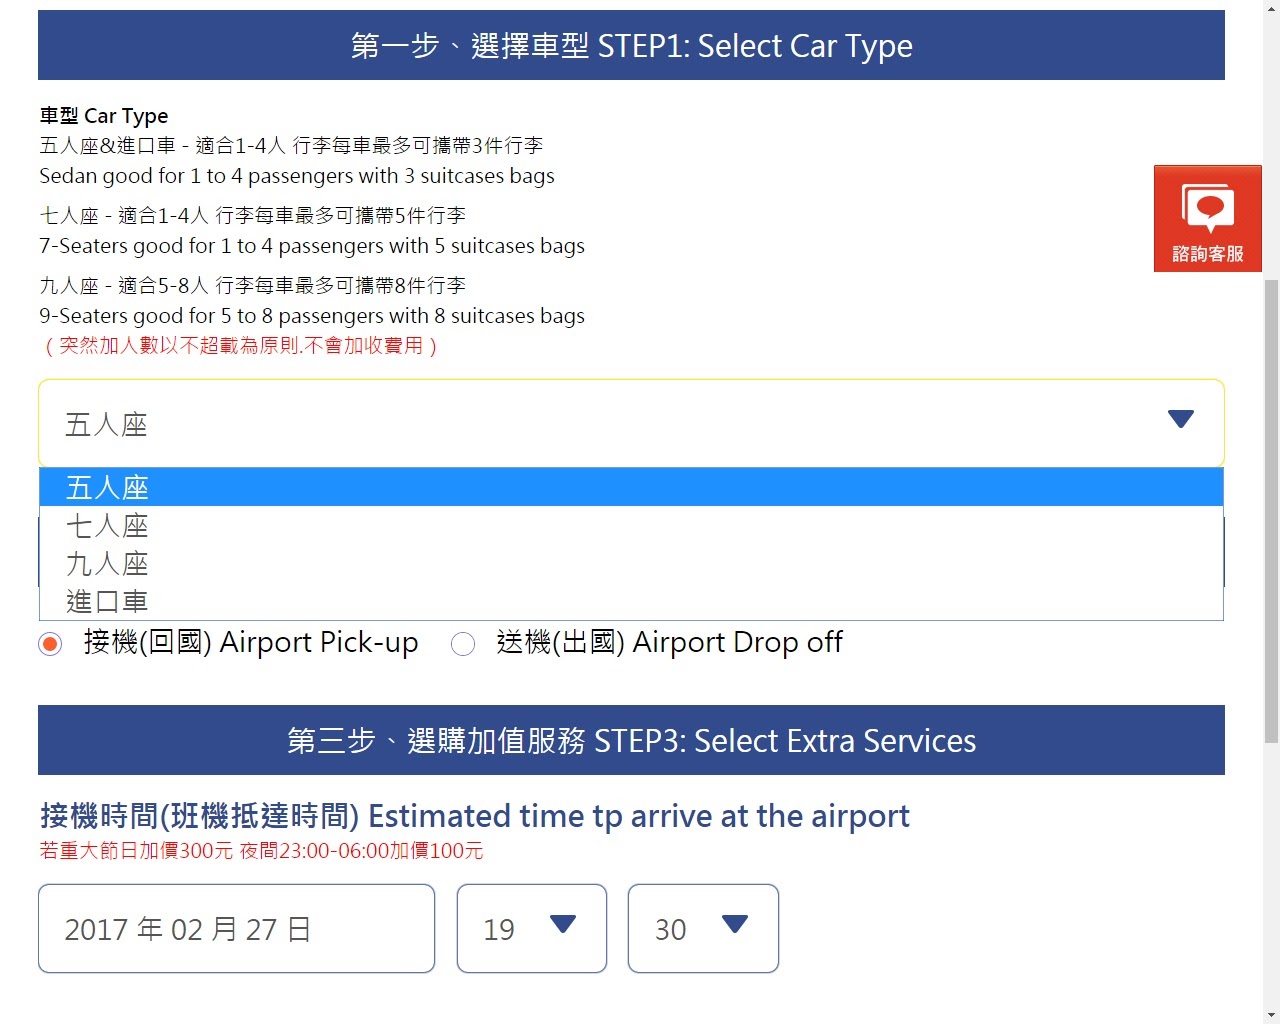Click the red holiday surcharge note

[261, 851]
